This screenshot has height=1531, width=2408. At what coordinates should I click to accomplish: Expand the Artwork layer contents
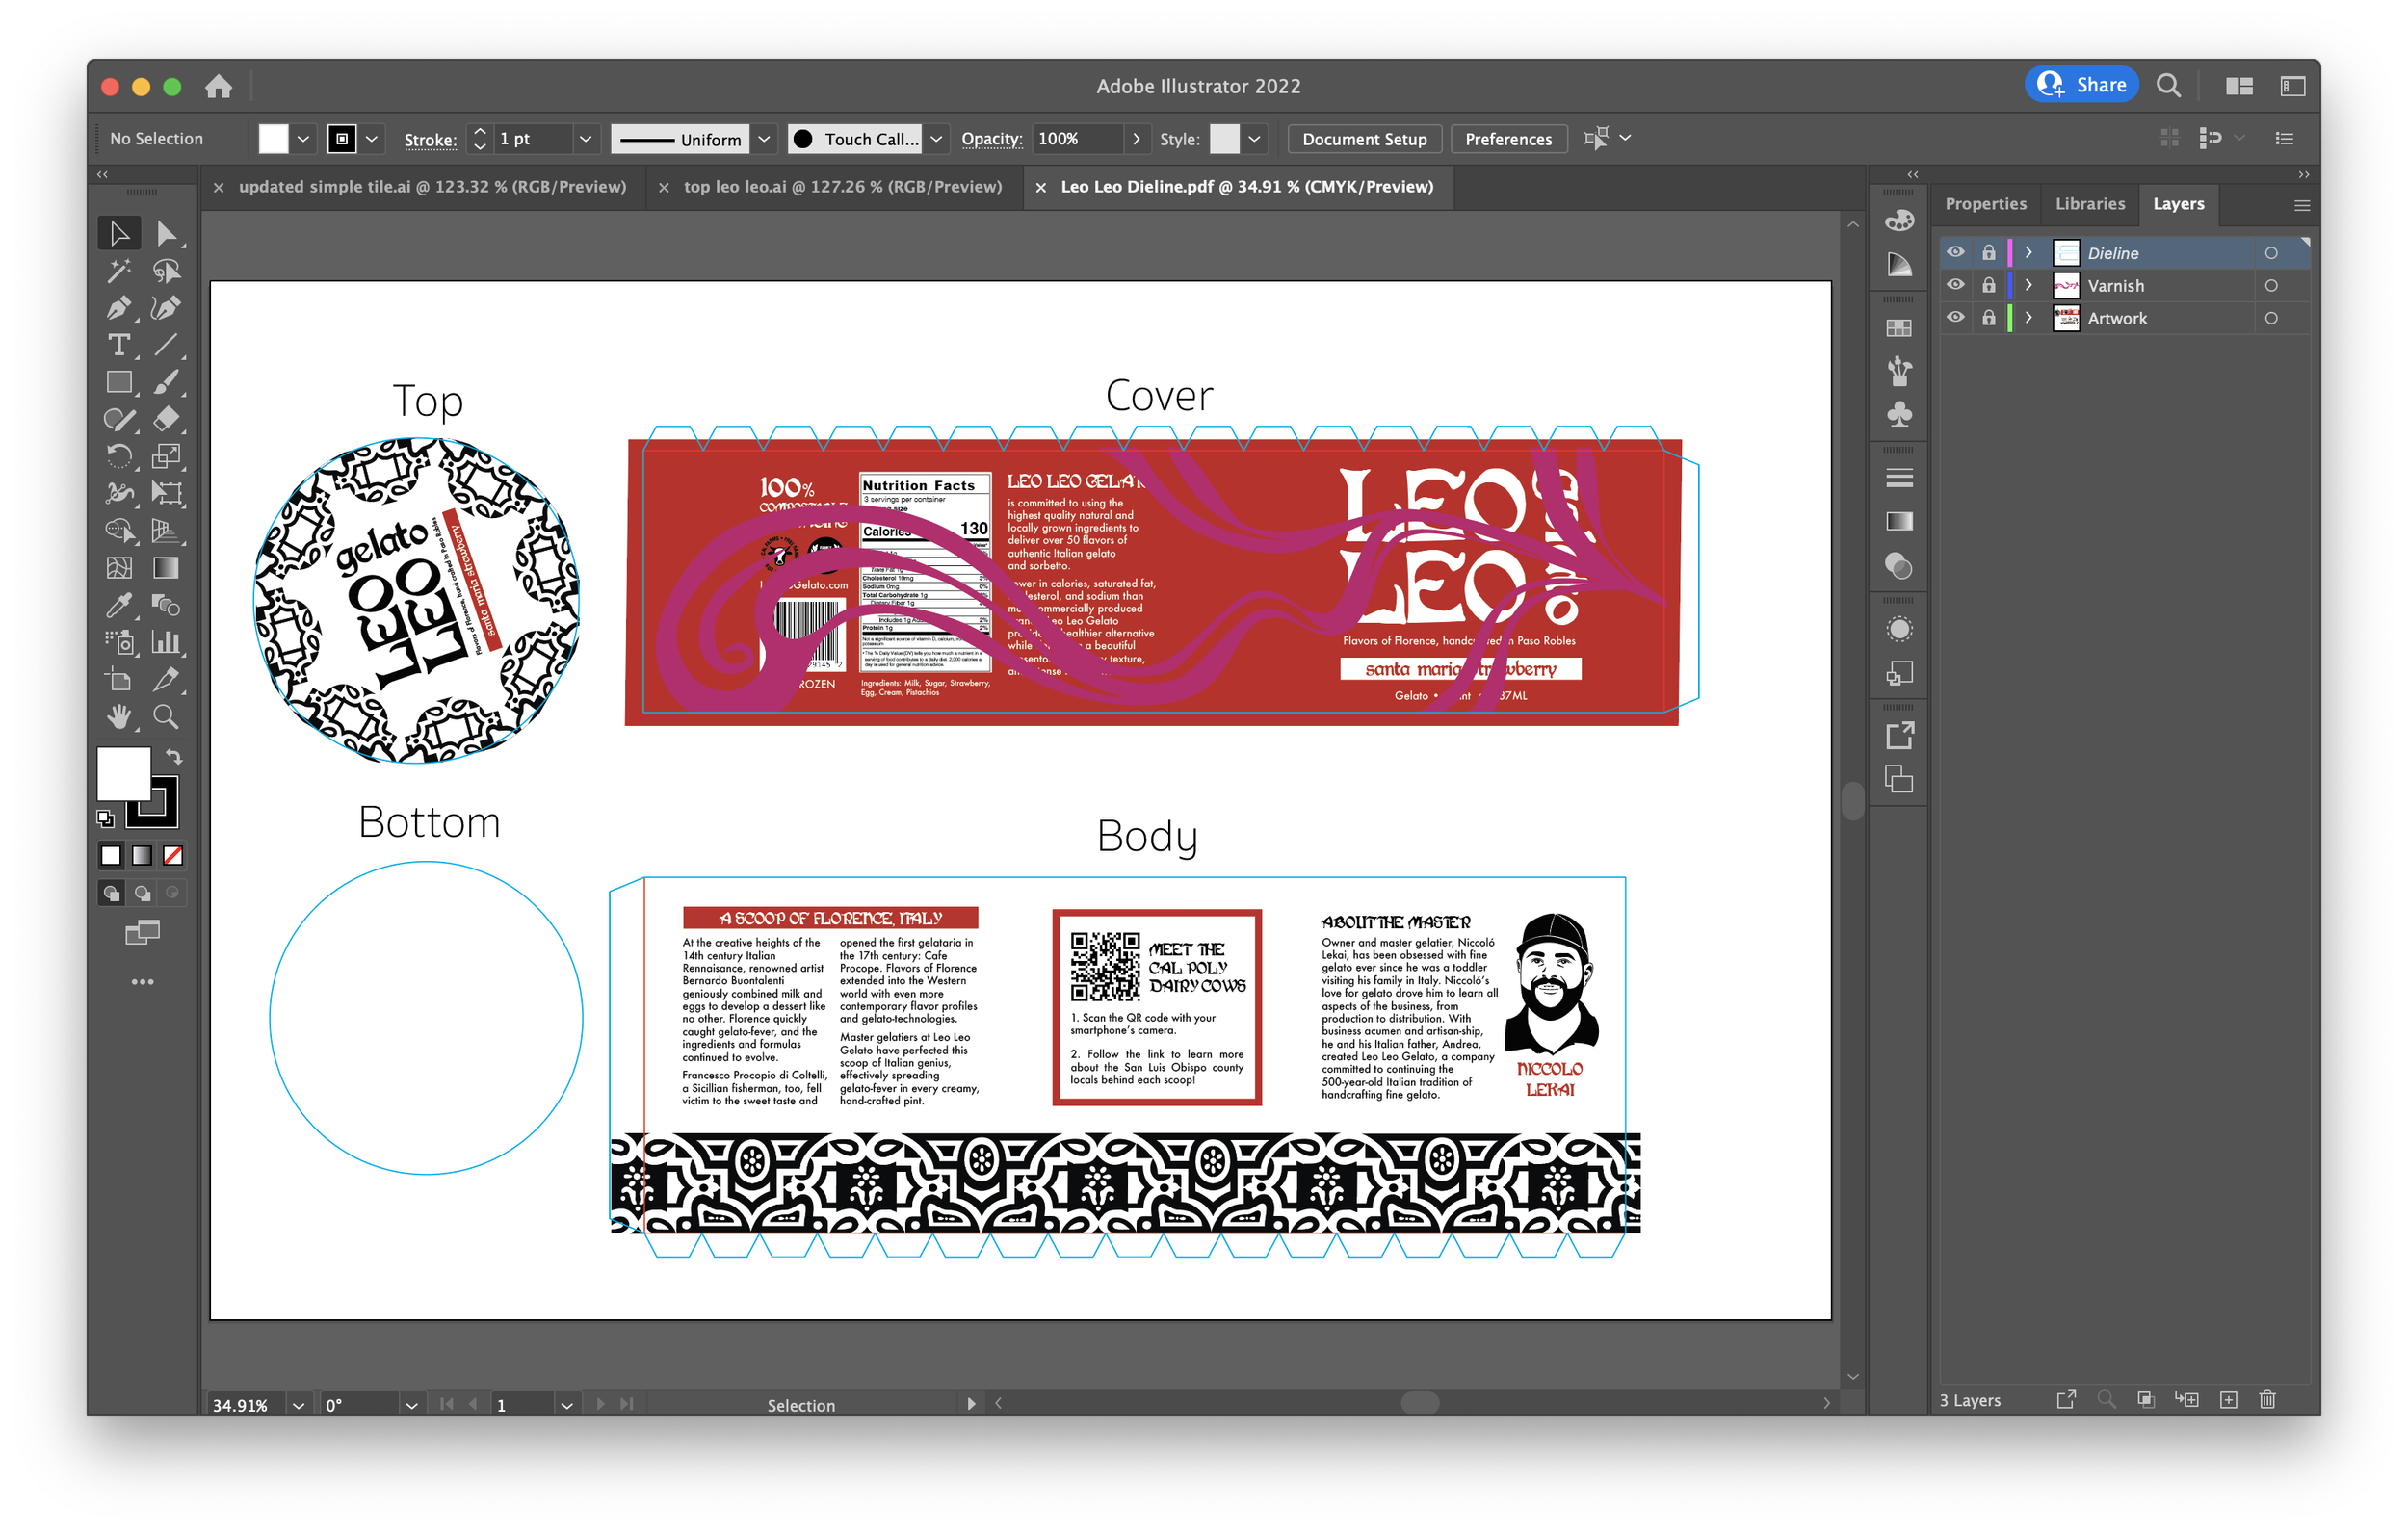(x=2028, y=318)
